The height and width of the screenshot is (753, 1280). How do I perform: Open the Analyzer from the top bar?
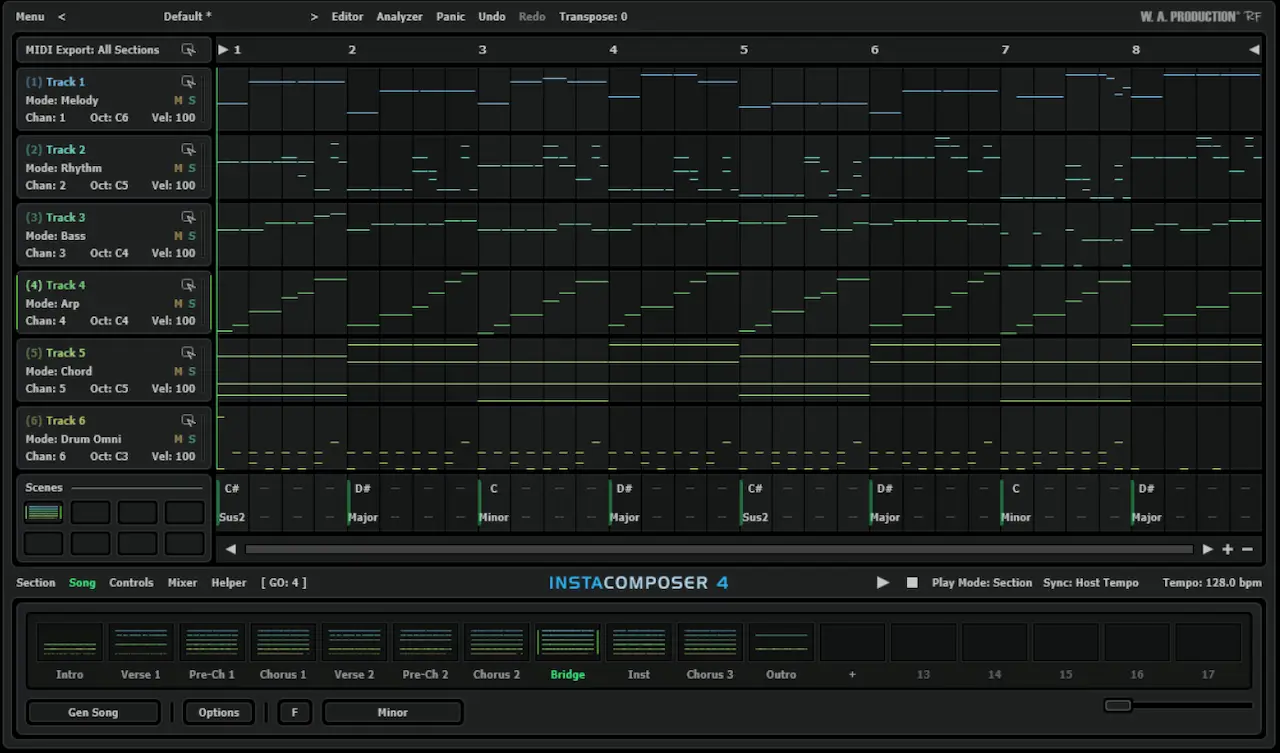point(399,17)
